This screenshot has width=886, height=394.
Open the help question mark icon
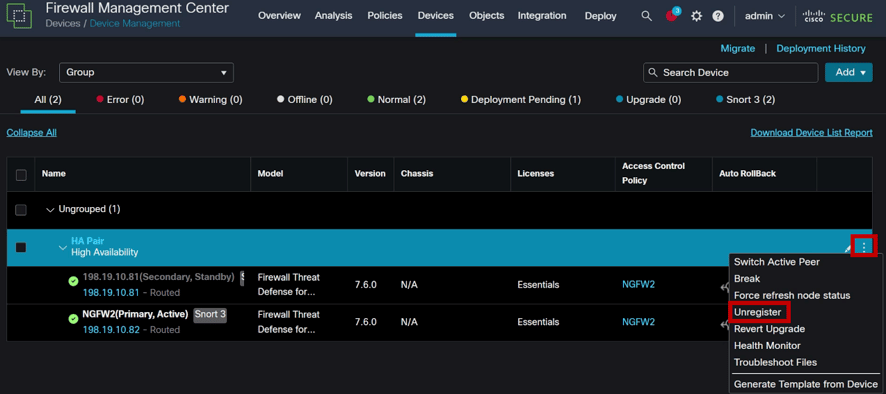pos(718,16)
